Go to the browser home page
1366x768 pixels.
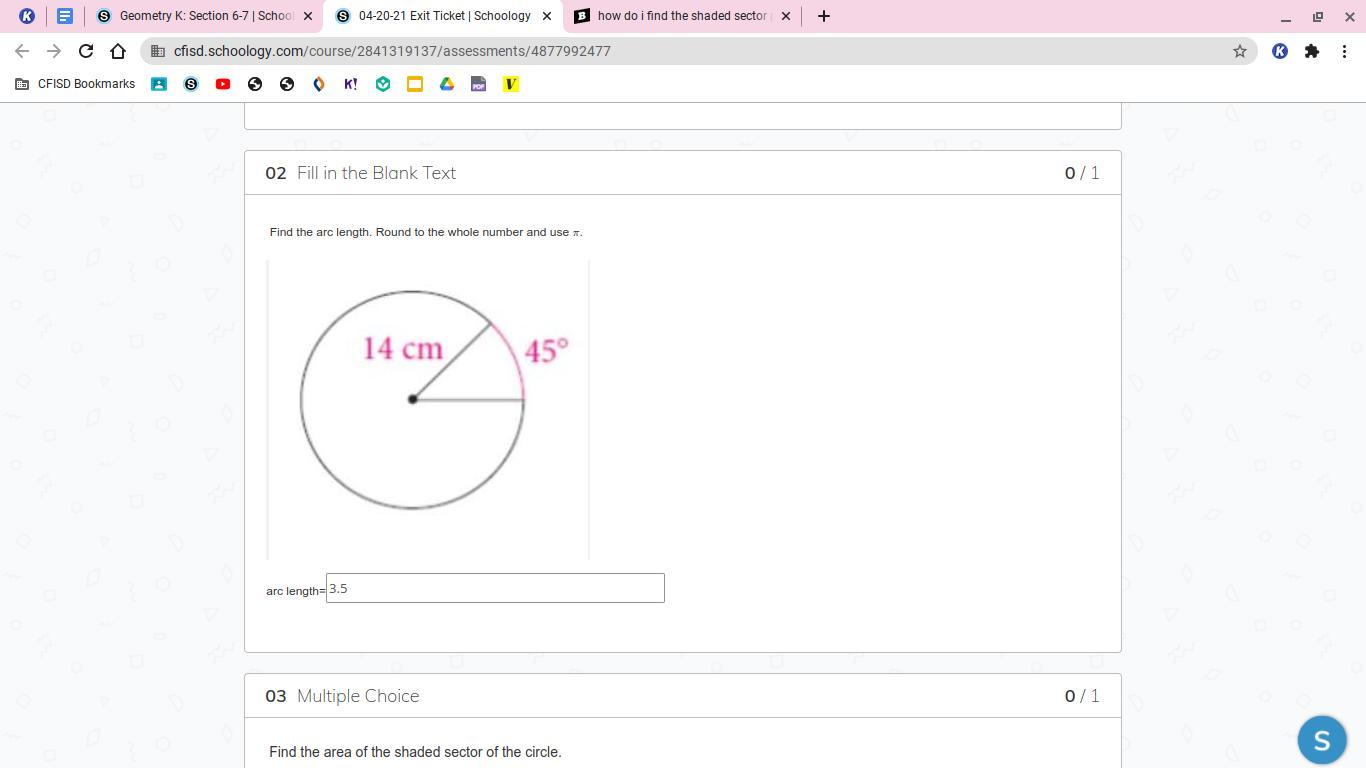(x=118, y=51)
